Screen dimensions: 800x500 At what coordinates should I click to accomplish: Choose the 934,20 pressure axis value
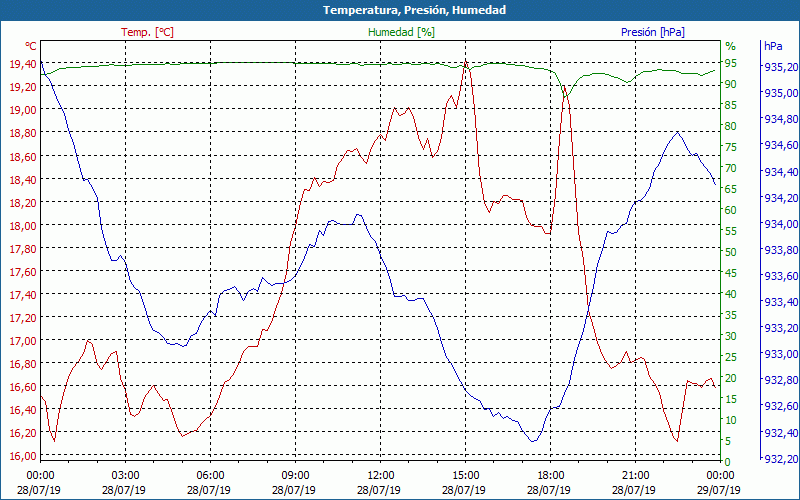point(781,197)
